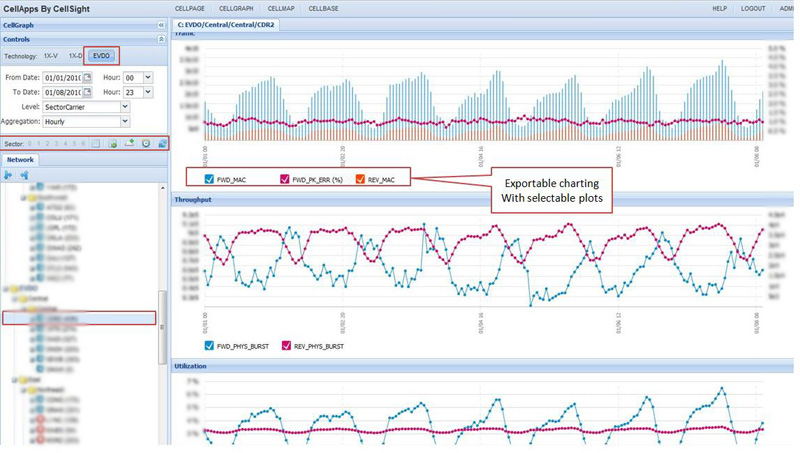Open the CELLMAP menu item
The image size is (800, 453).
pos(281,8)
